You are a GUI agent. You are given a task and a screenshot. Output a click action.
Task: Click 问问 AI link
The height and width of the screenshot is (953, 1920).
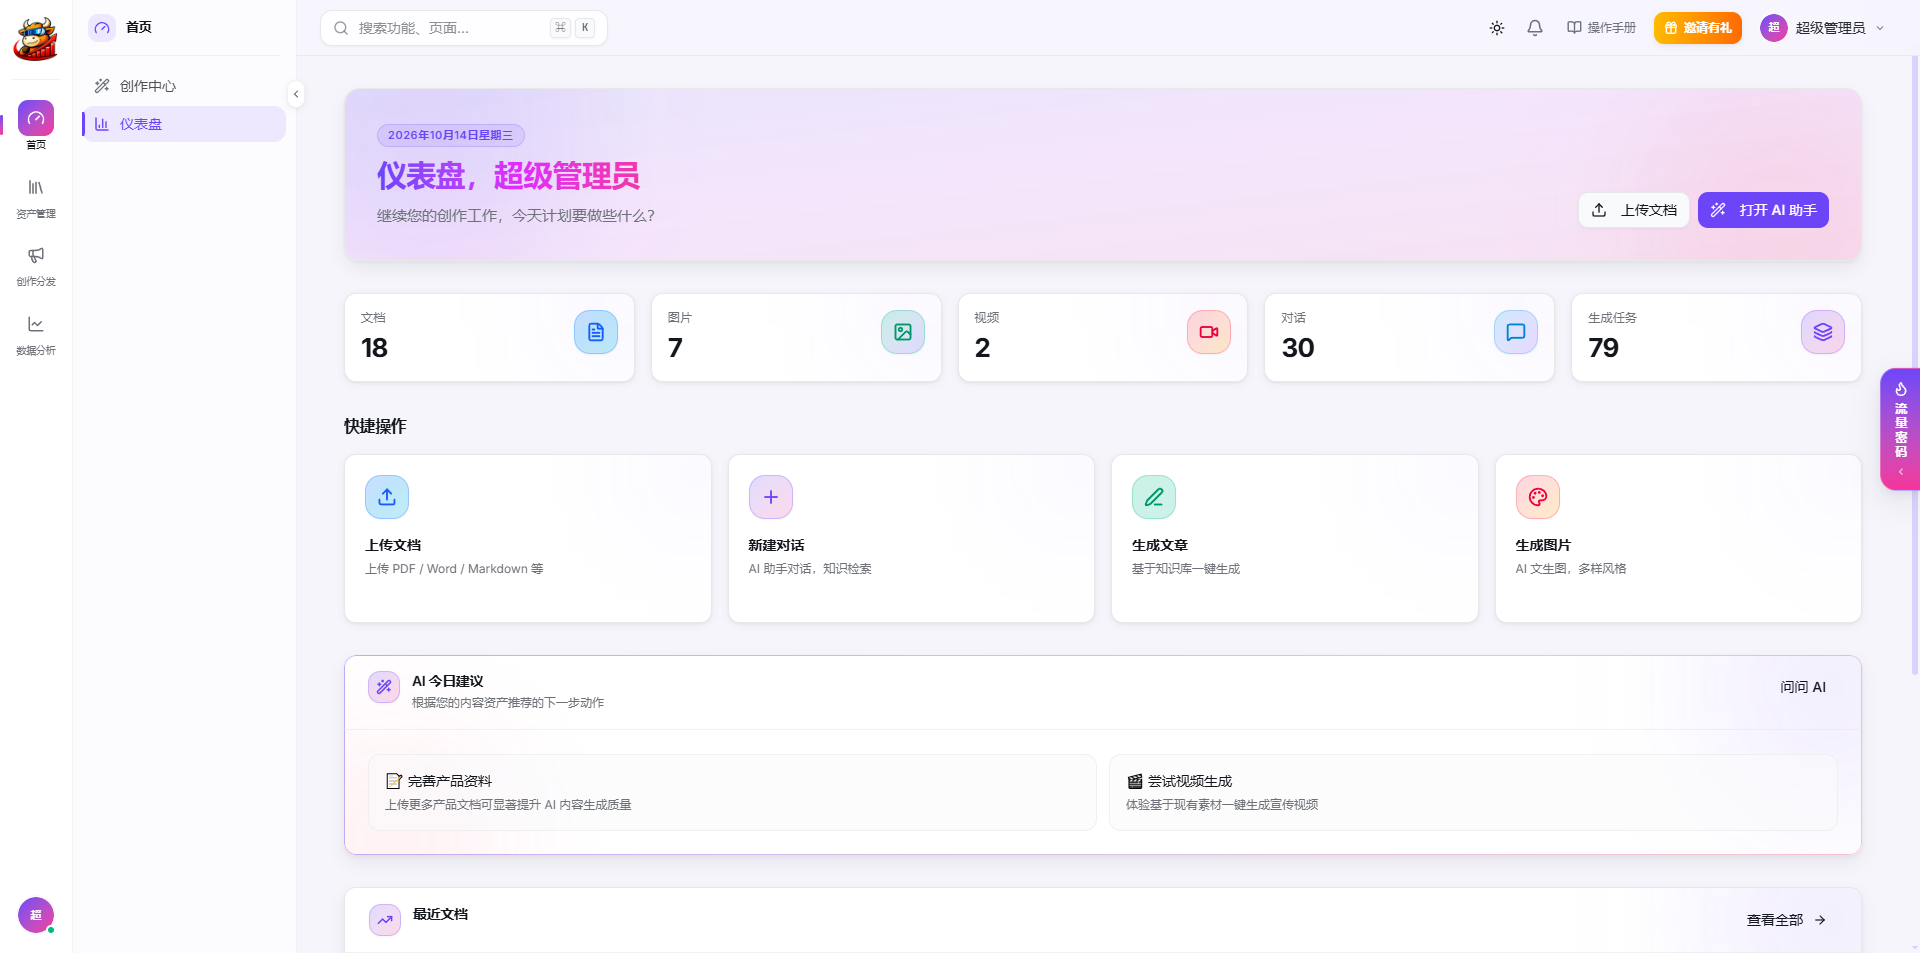(x=1803, y=687)
